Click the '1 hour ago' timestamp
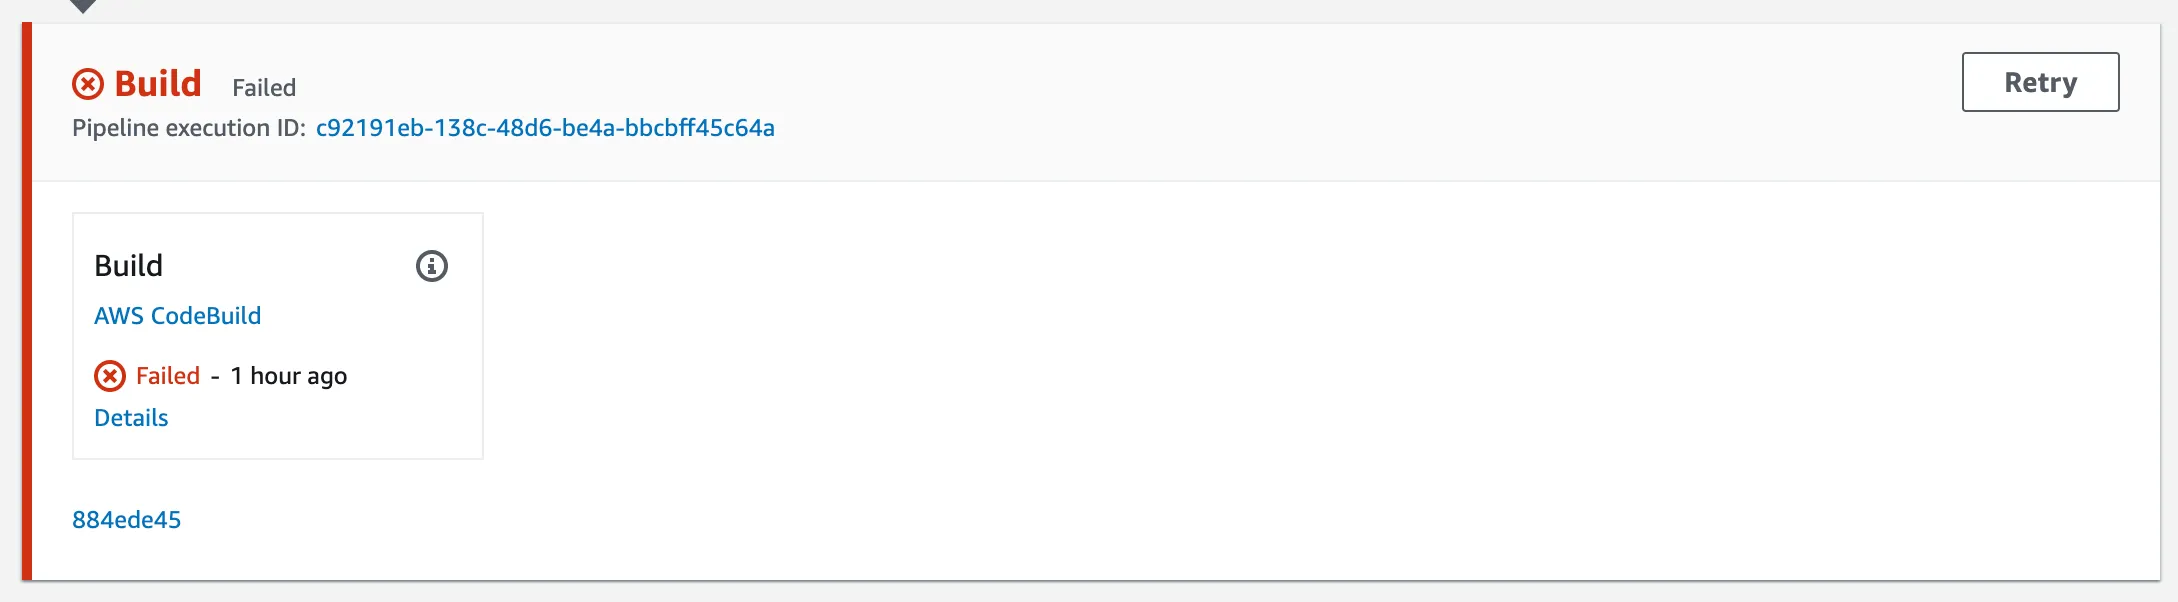Image resolution: width=2178 pixels, height=602 pixels. [289, 376]
